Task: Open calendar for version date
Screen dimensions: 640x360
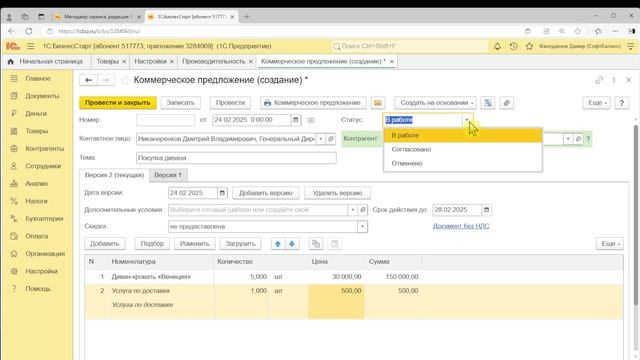Action: point(222,193)
